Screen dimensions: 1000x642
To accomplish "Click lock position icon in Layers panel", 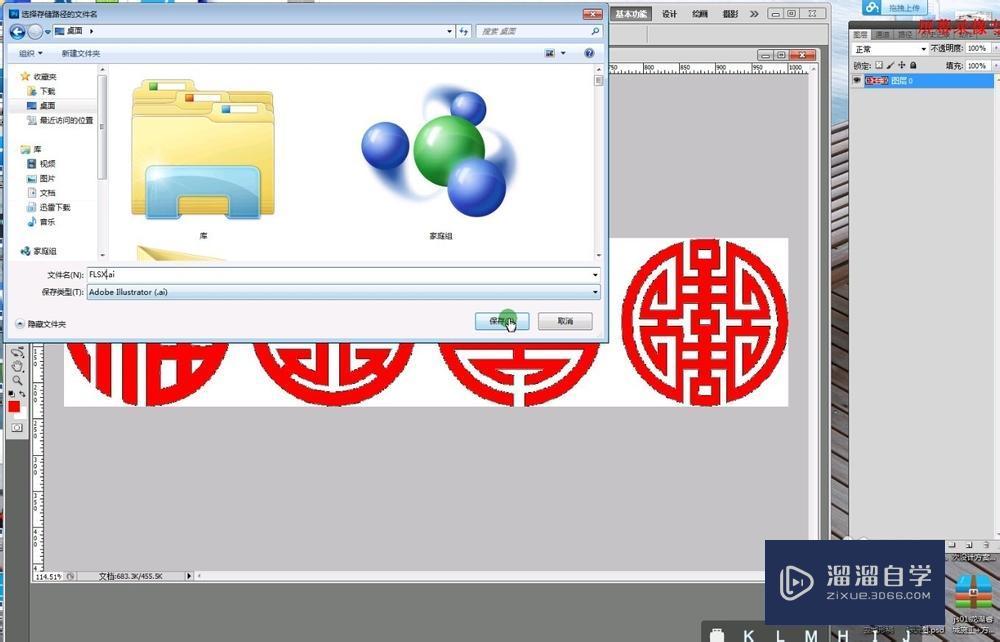I will click(902, 65).
